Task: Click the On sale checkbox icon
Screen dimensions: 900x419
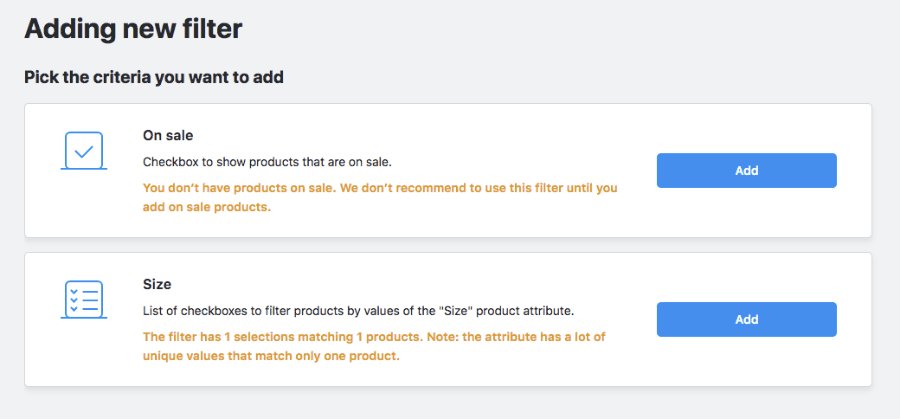Action: (x=85, y=151)
